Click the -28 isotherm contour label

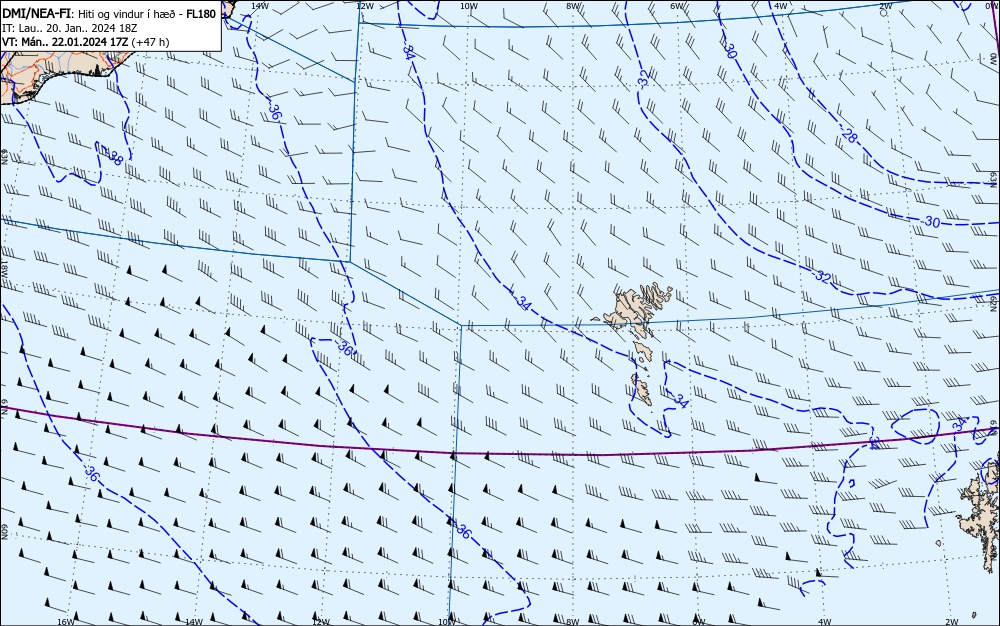click(x=849, y=135)
